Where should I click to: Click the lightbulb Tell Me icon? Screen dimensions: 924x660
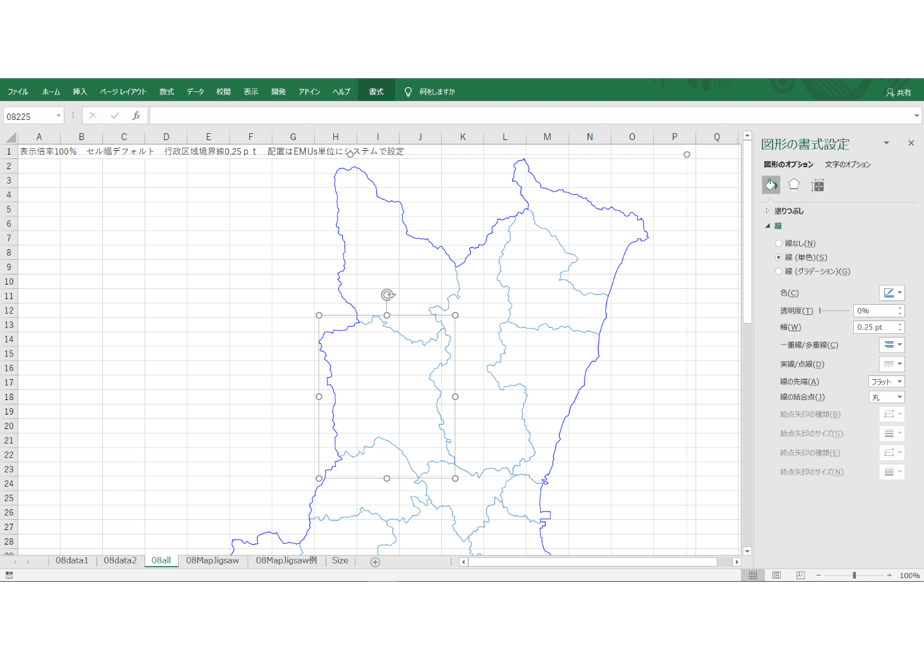coord(408,91)
